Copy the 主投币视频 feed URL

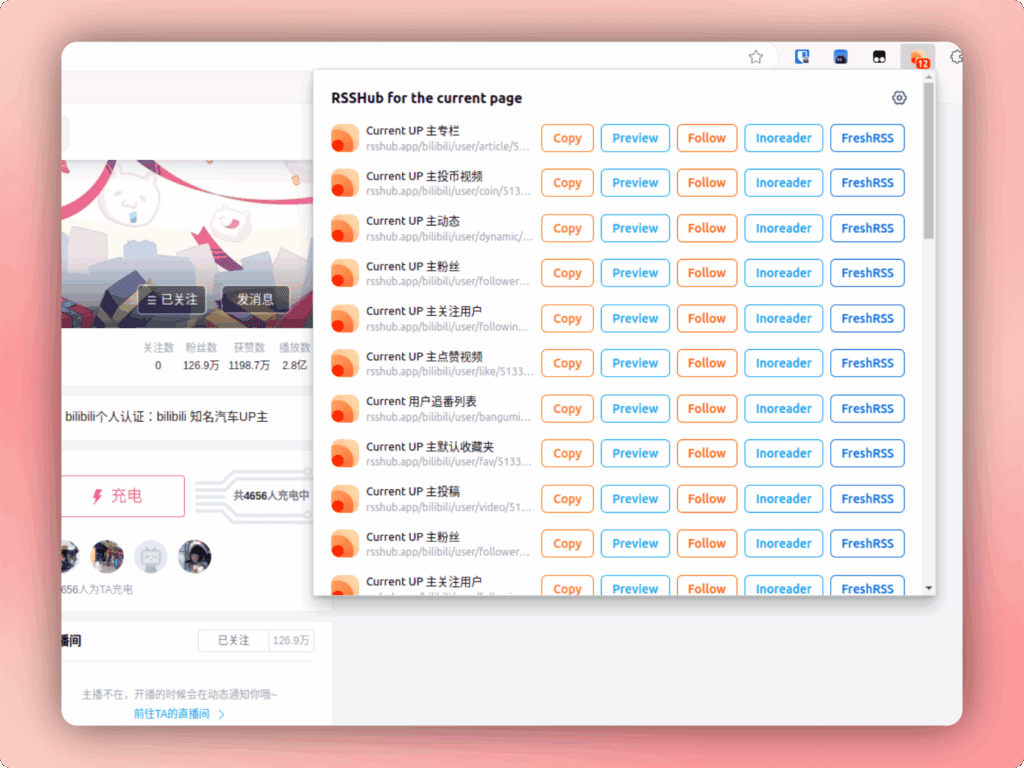[567, 183]
